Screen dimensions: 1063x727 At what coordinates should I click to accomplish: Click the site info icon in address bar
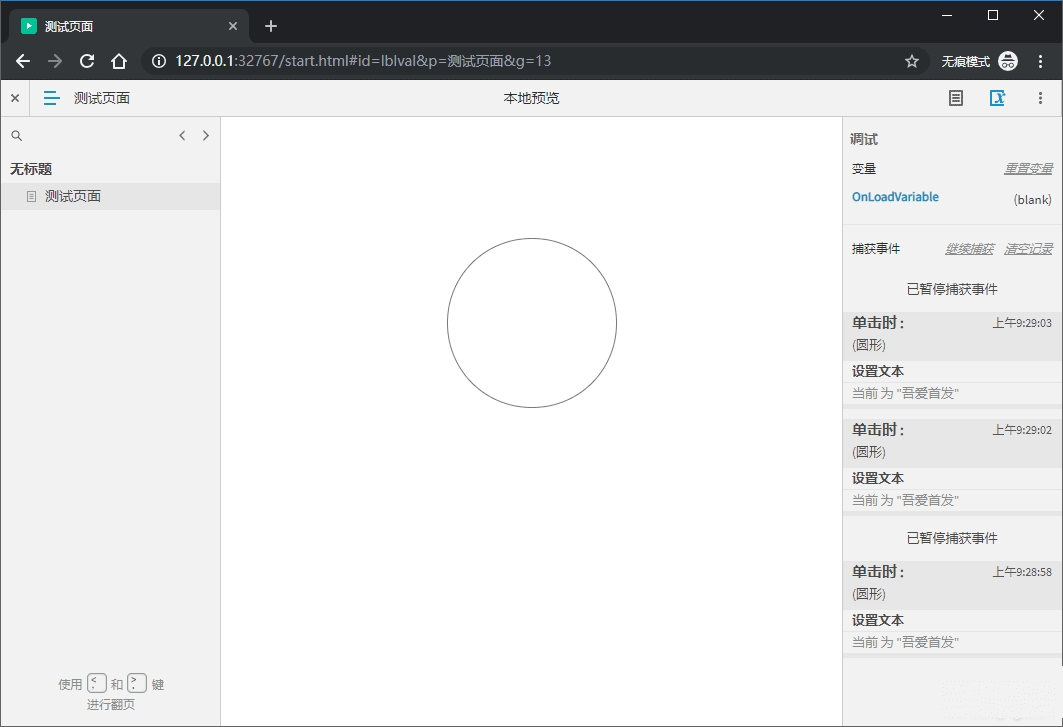coord(159,61)
